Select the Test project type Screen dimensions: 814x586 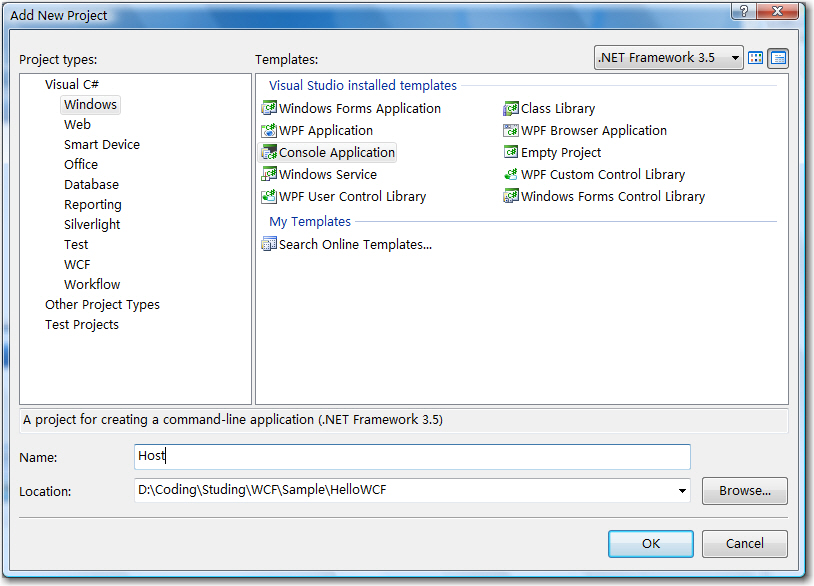pyautogui.click(x=76, y=244)
